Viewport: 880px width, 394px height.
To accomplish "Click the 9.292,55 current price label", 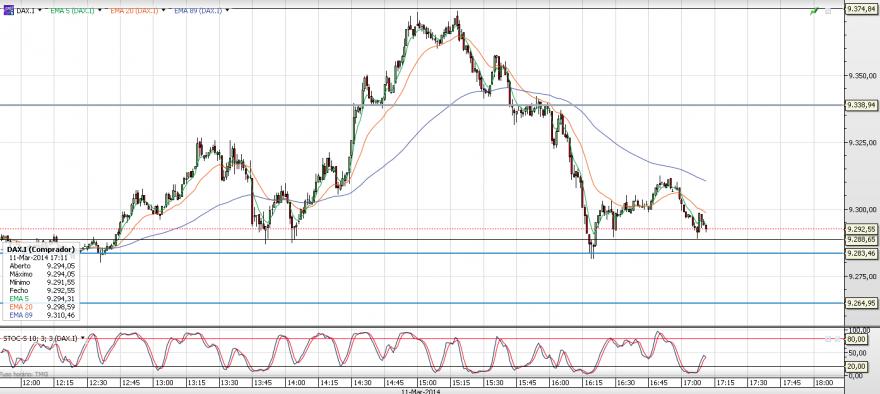I will [861, 229].
